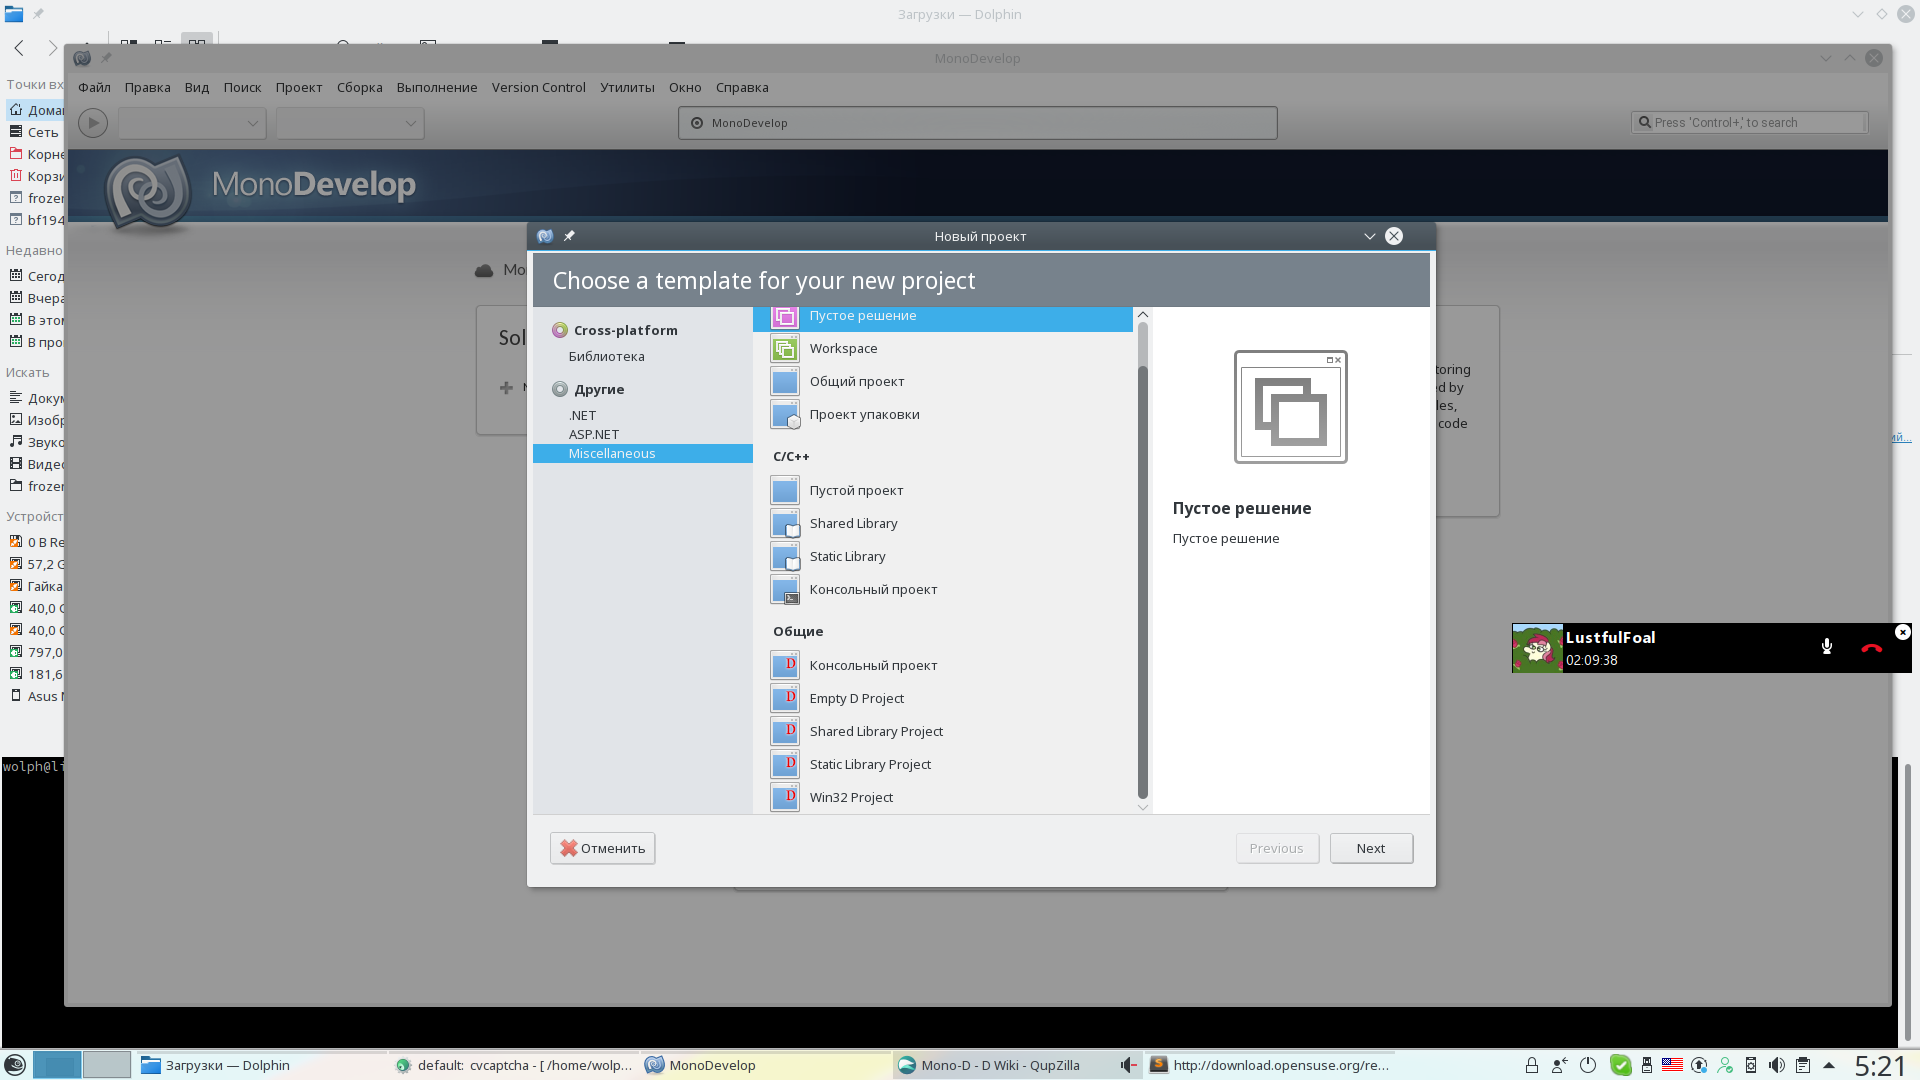The height and width of the screenshot is (1080, 1920).
Task: Open the Version Control menu
Action: (538, 88)
